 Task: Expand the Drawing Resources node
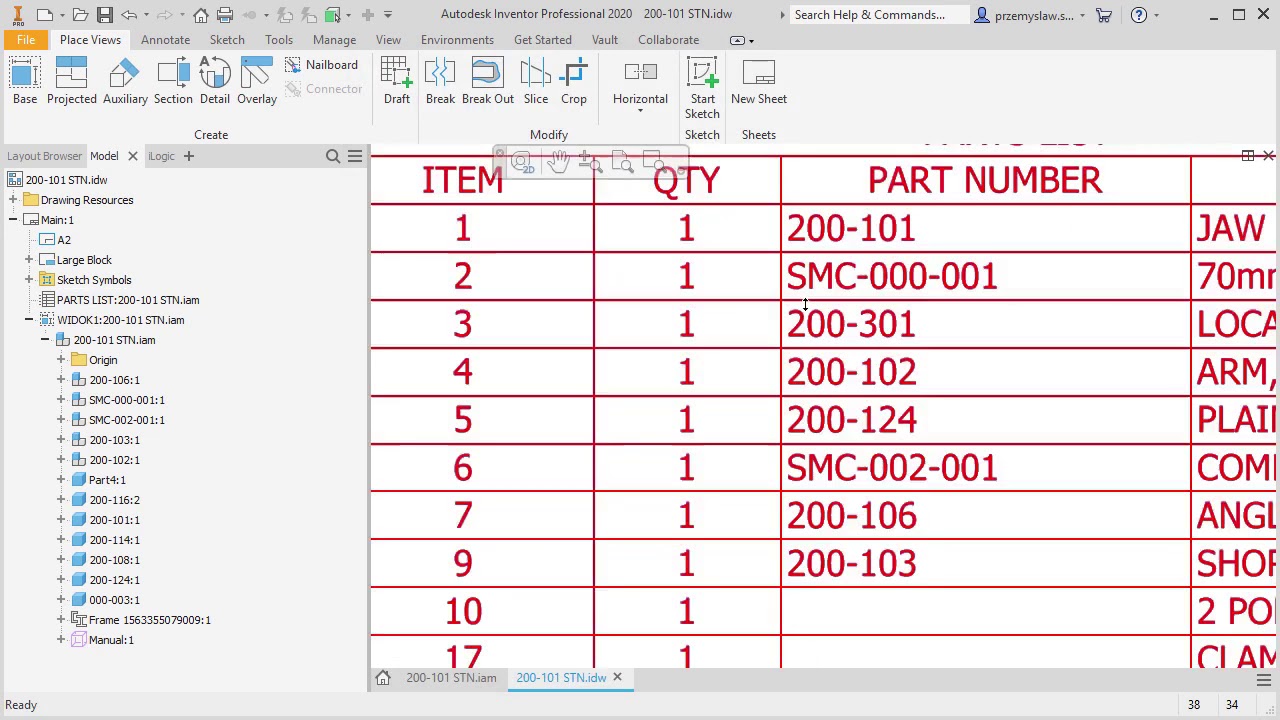pyautogui.click(x=13, y=200)
